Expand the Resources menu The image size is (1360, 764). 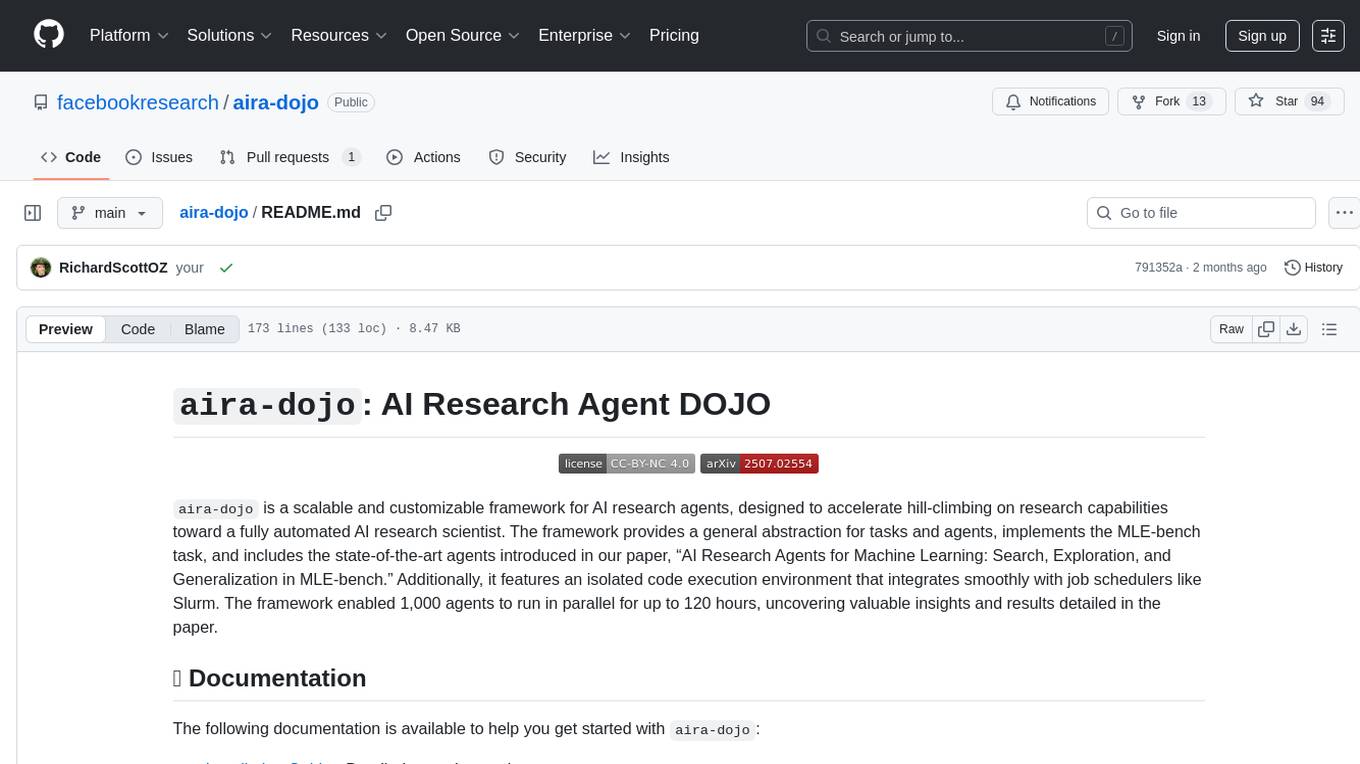(339, 35)
